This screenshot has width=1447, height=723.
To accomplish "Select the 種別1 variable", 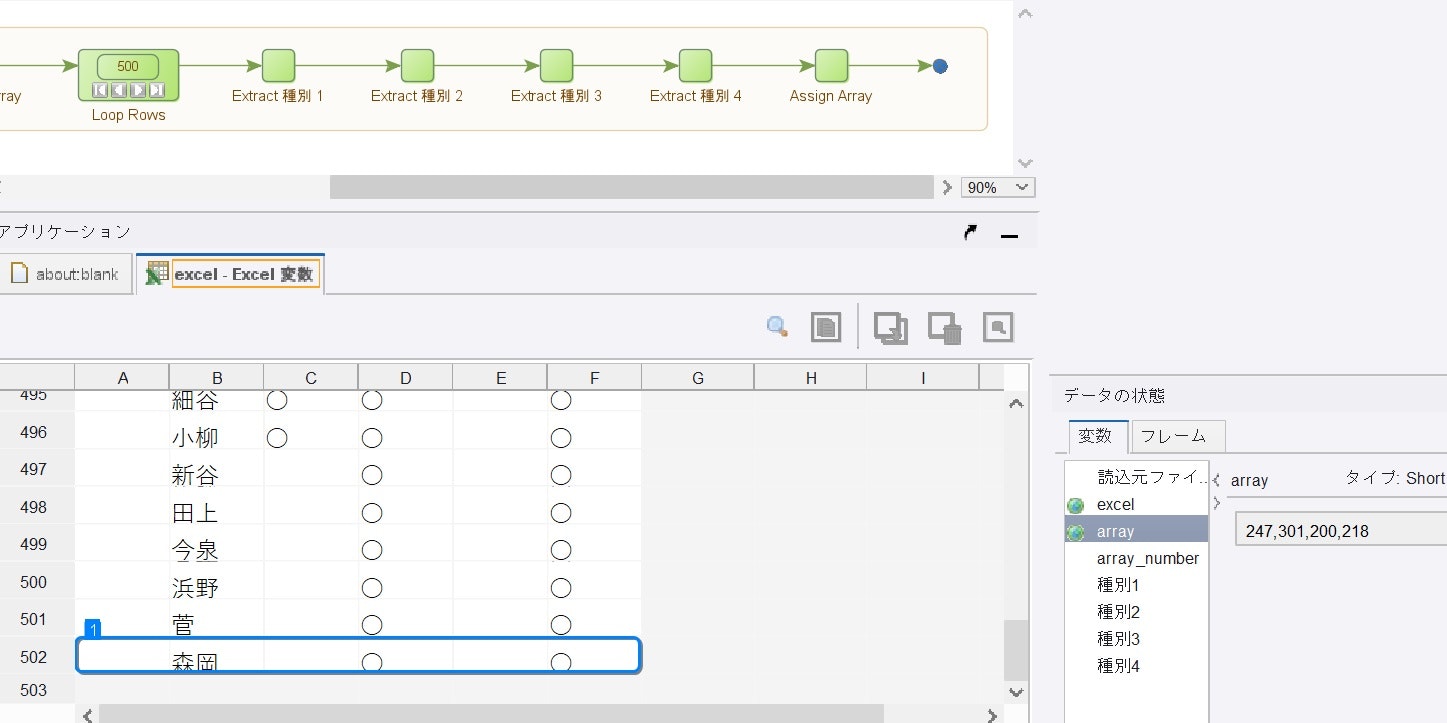I will tap(1137, 585).
